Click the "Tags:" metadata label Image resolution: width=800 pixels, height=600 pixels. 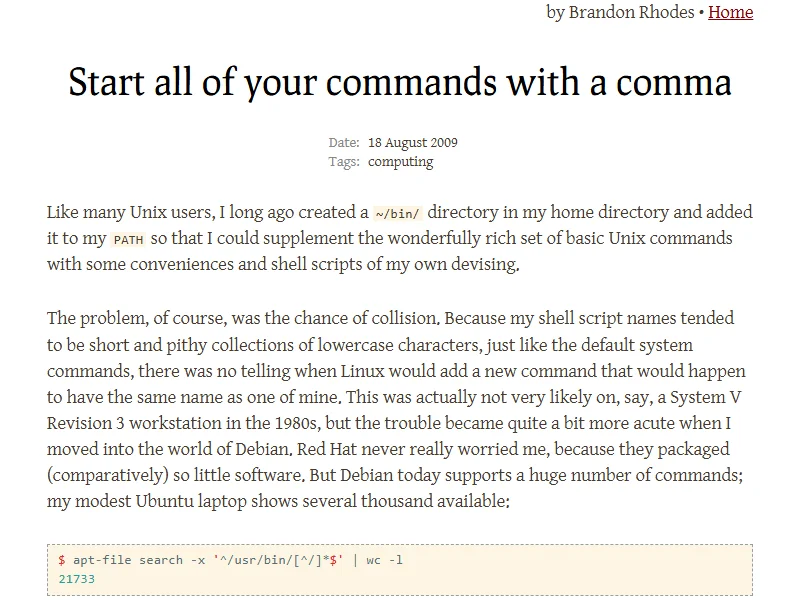coord(344,161)
